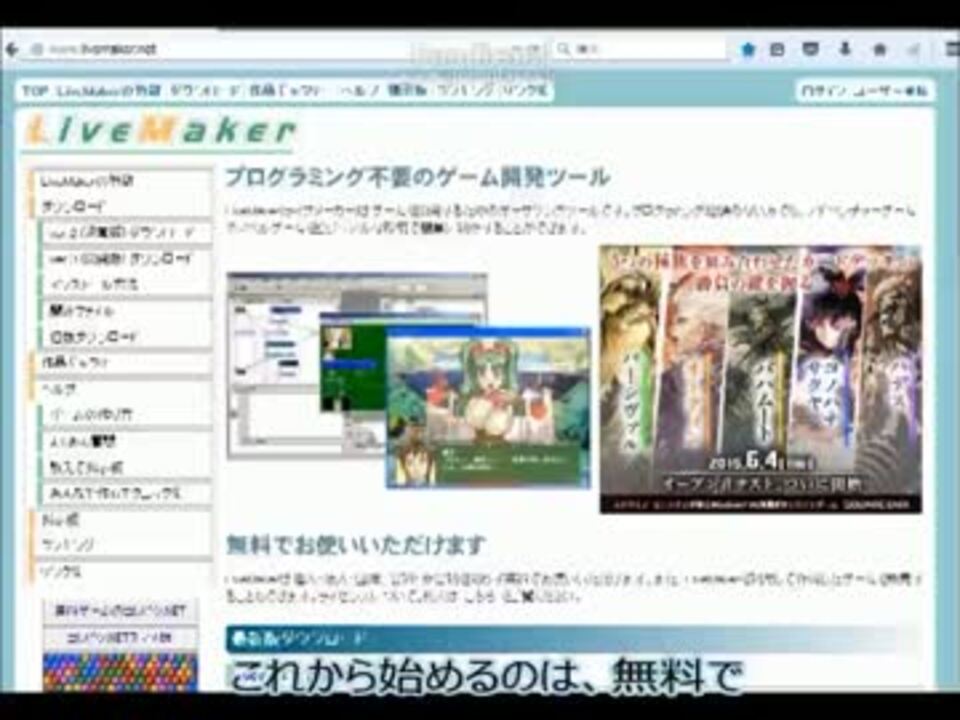Open インストール方法 in the left sidebar
This screenshot has width=960, height=720.
(127, 285)
